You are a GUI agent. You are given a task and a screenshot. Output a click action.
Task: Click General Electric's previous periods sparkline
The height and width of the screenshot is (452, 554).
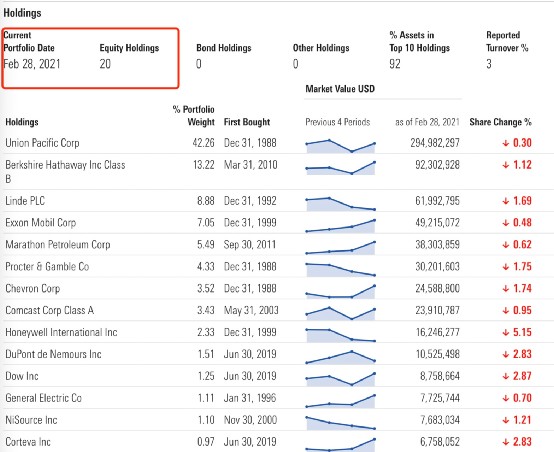coord(341,401)
